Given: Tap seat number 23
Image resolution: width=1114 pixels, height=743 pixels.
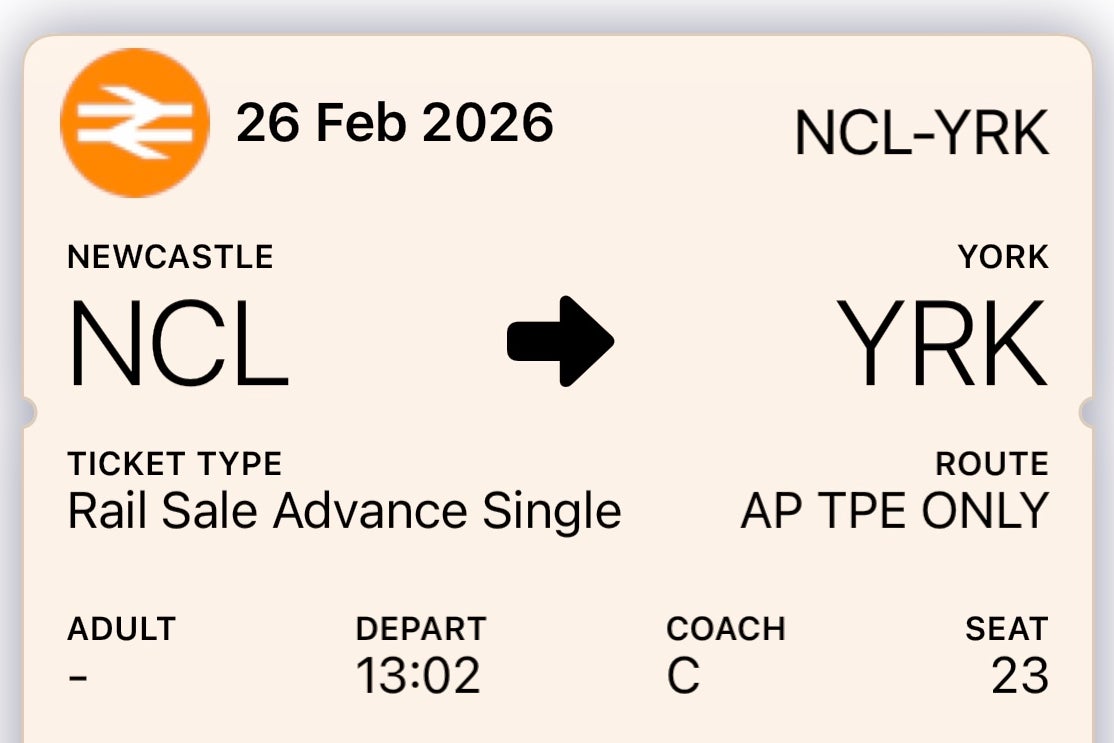Looking at the screenshot, I should point(1019,675).
